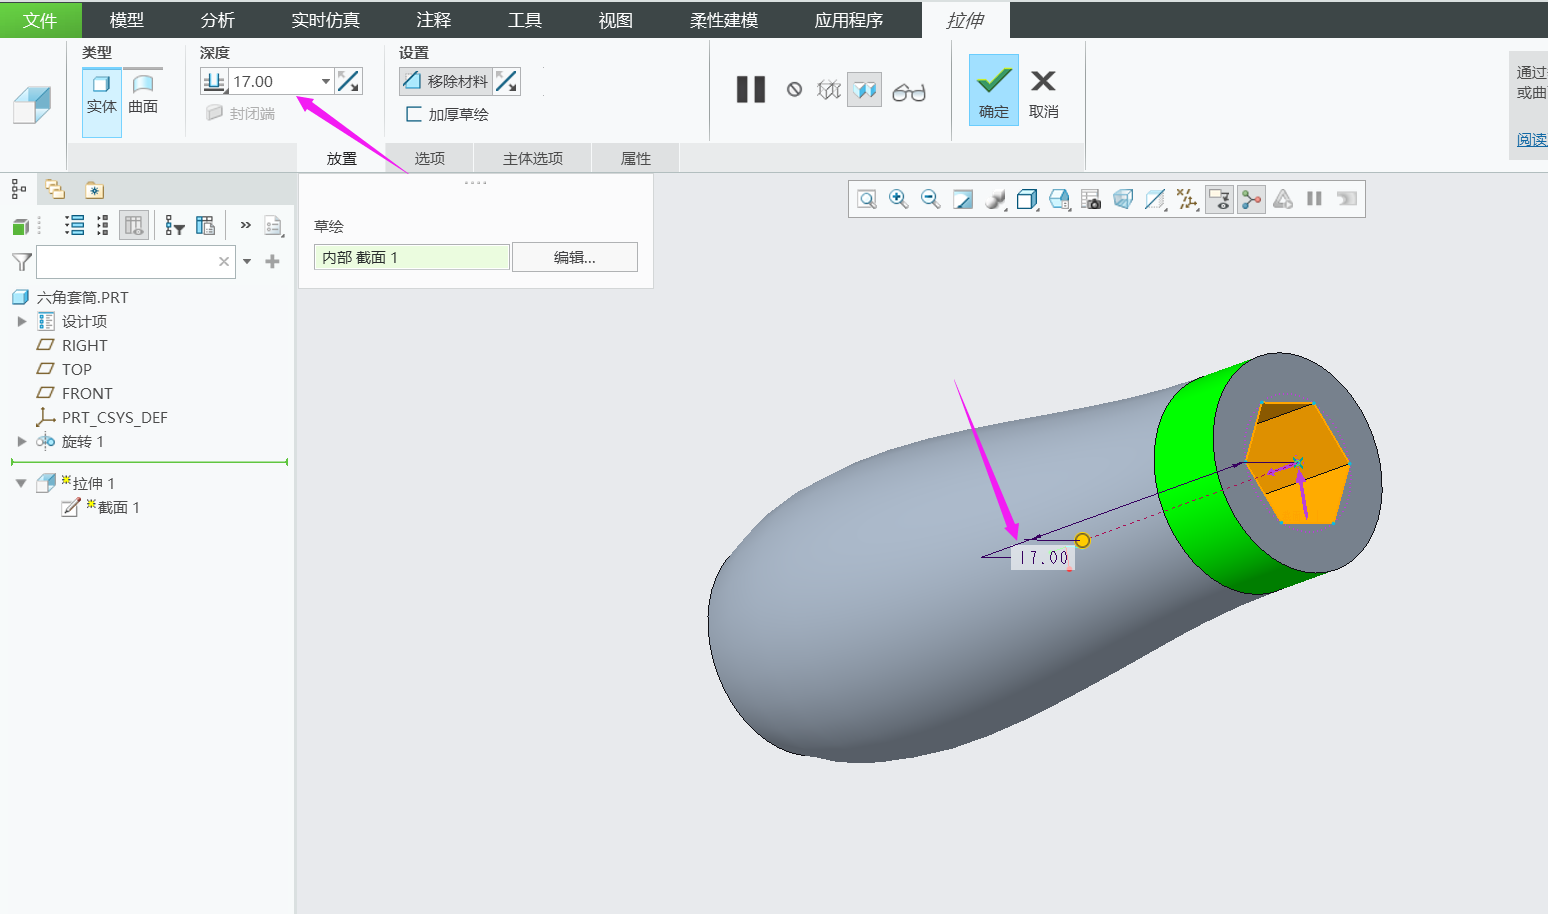
Task: Click the Refit view icon
Action: 867,199
